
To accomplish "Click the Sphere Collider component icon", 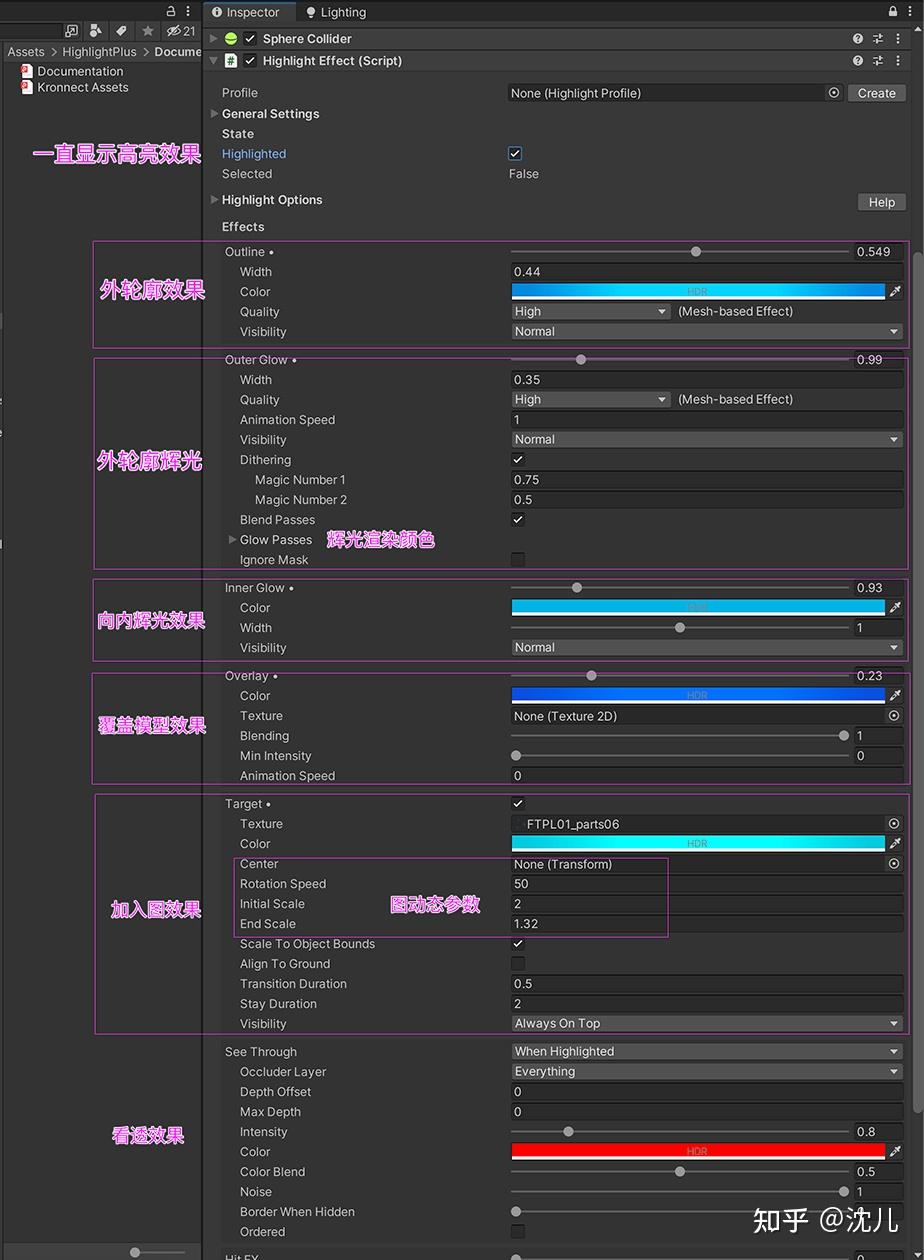I will tap(230, 38).
